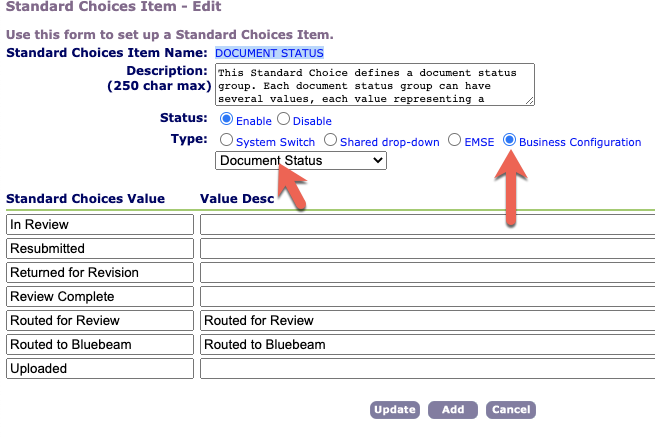Select the EMSE type radio button
Image resolution: width=655 pixels, height=437 pixels.
pos(455,141)
